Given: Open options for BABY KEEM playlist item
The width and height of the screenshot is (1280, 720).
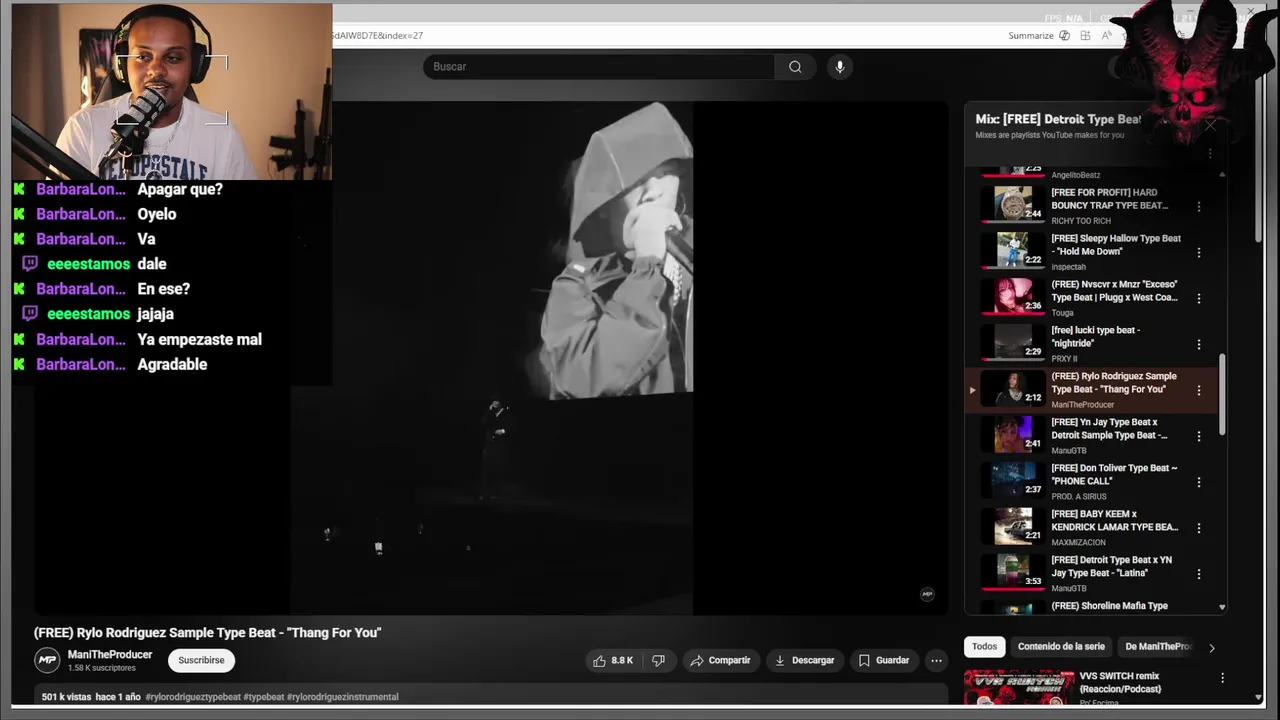Looking at the screenshot, I should (1199, 529).
